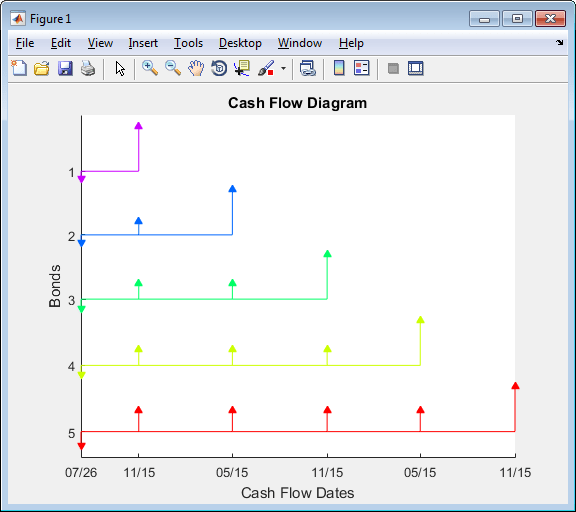Click y-axis tick label 2

pos(71,237)
